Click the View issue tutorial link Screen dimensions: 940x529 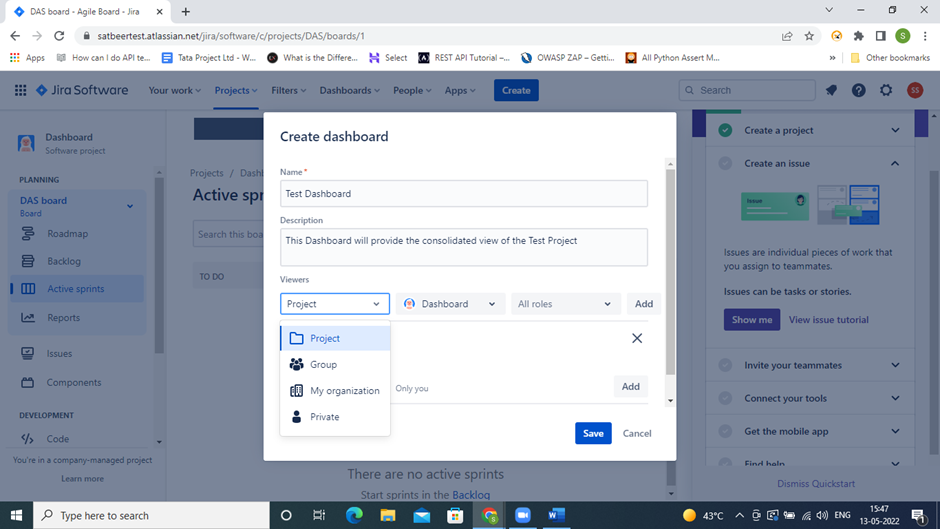point(828,320)
